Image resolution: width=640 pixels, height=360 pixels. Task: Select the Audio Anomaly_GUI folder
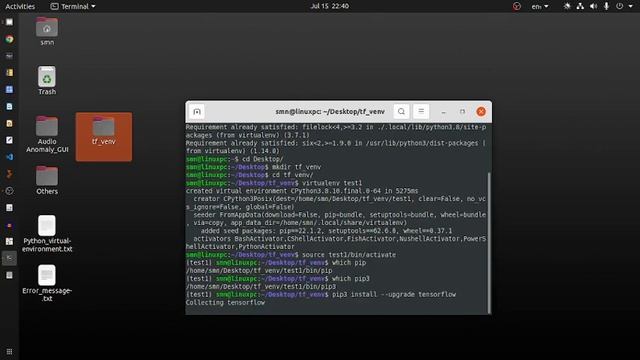point(47,135)
